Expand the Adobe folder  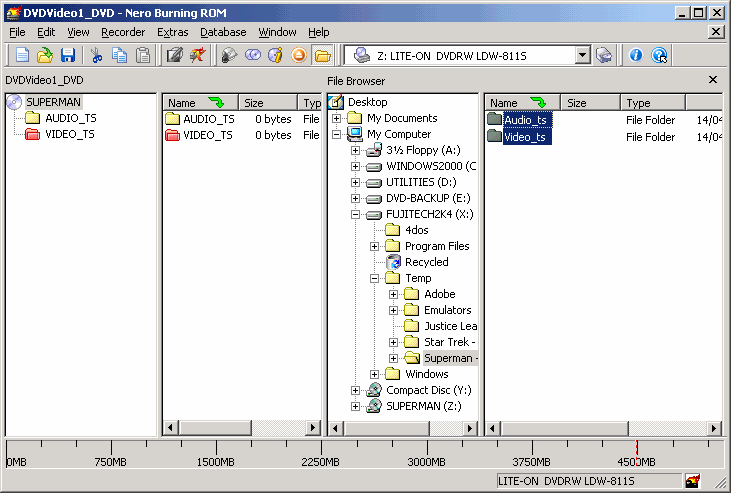pos(393,294)
